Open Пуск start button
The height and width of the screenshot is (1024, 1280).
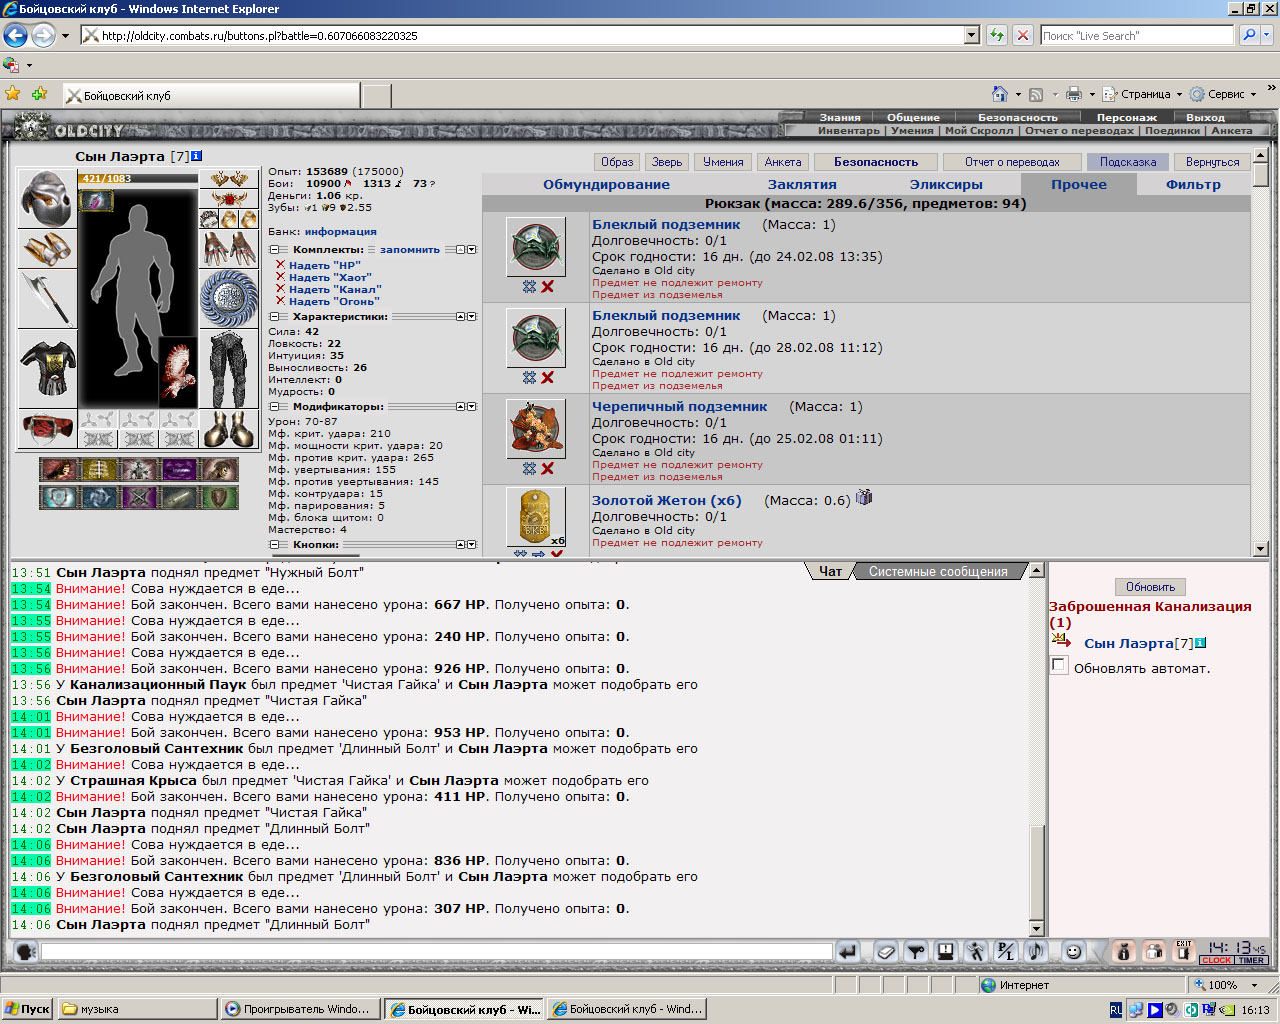point(28,1009)
